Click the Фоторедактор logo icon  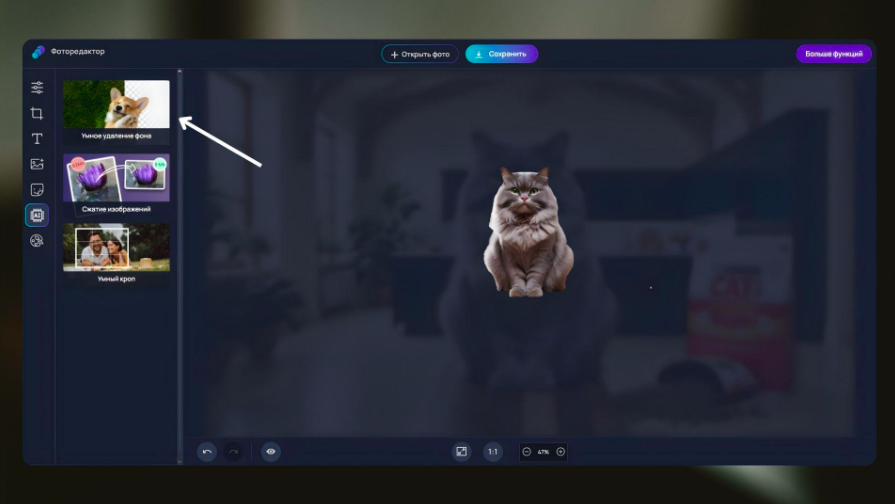[38, 52]
